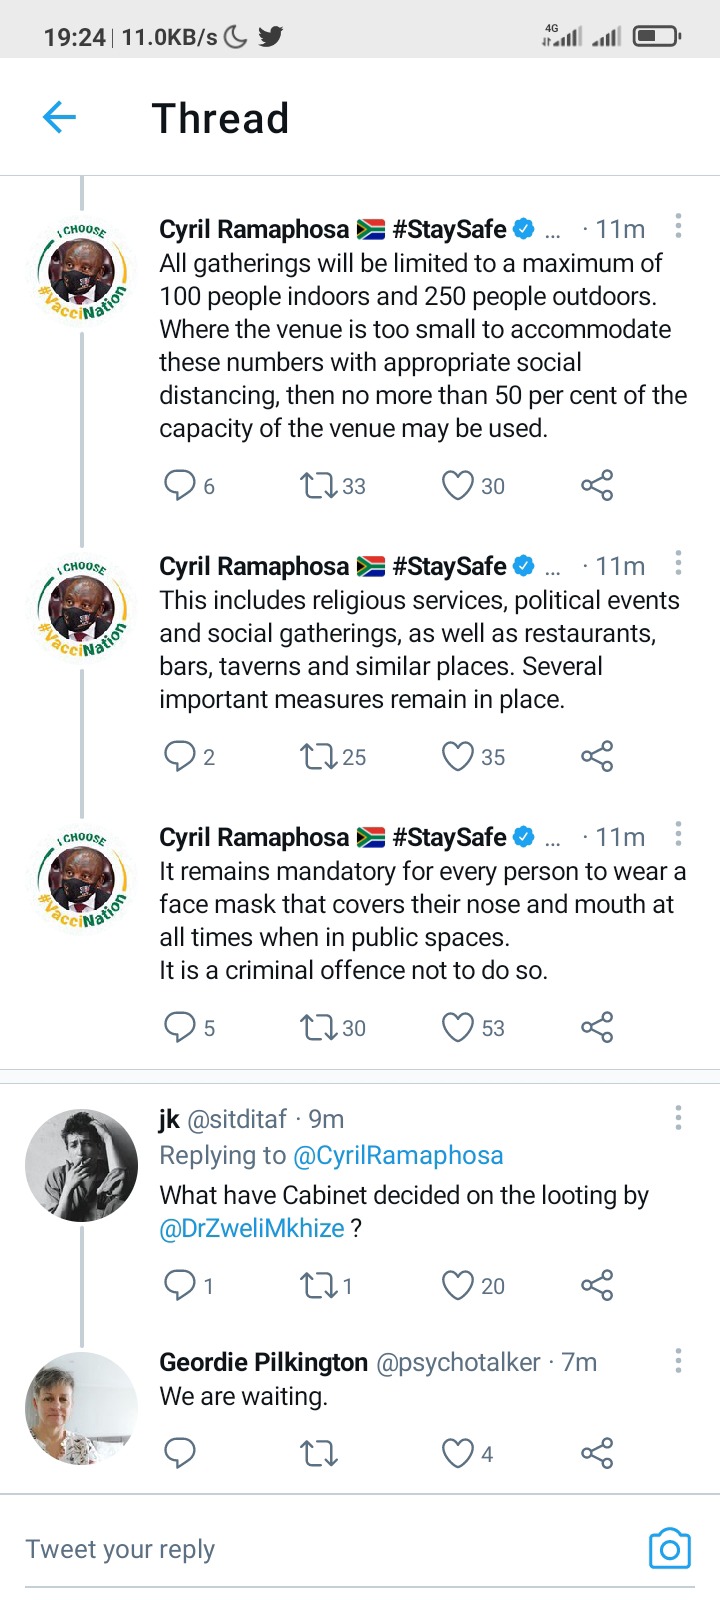The width and height of the screenshot is (720, 1600).
Task: Open overflow menu on jk's reply
Action: click(x=678, y=1118)
